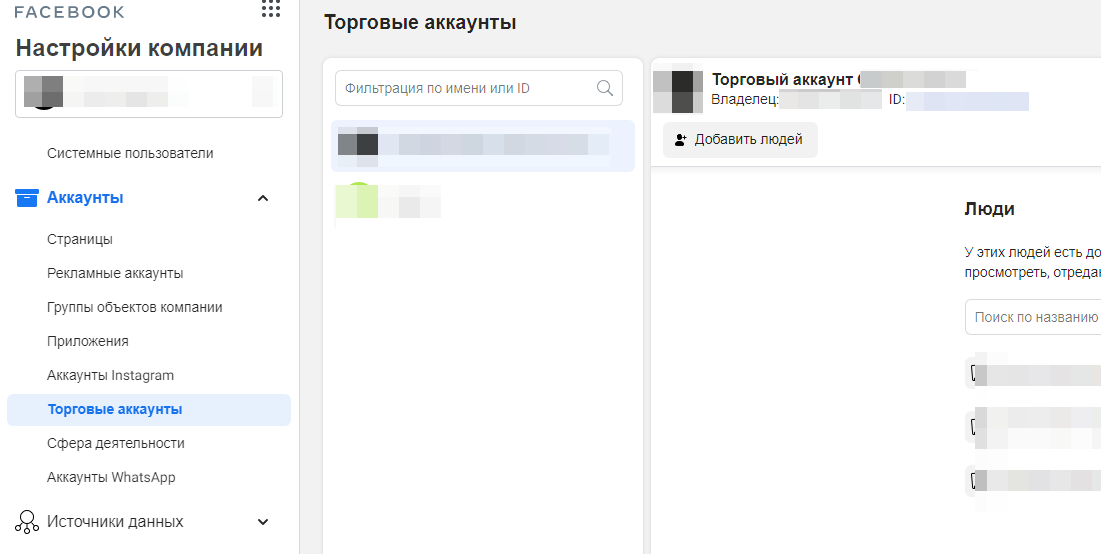Click the add-person icon on the button
The image size is (1101, 554).
681,140
